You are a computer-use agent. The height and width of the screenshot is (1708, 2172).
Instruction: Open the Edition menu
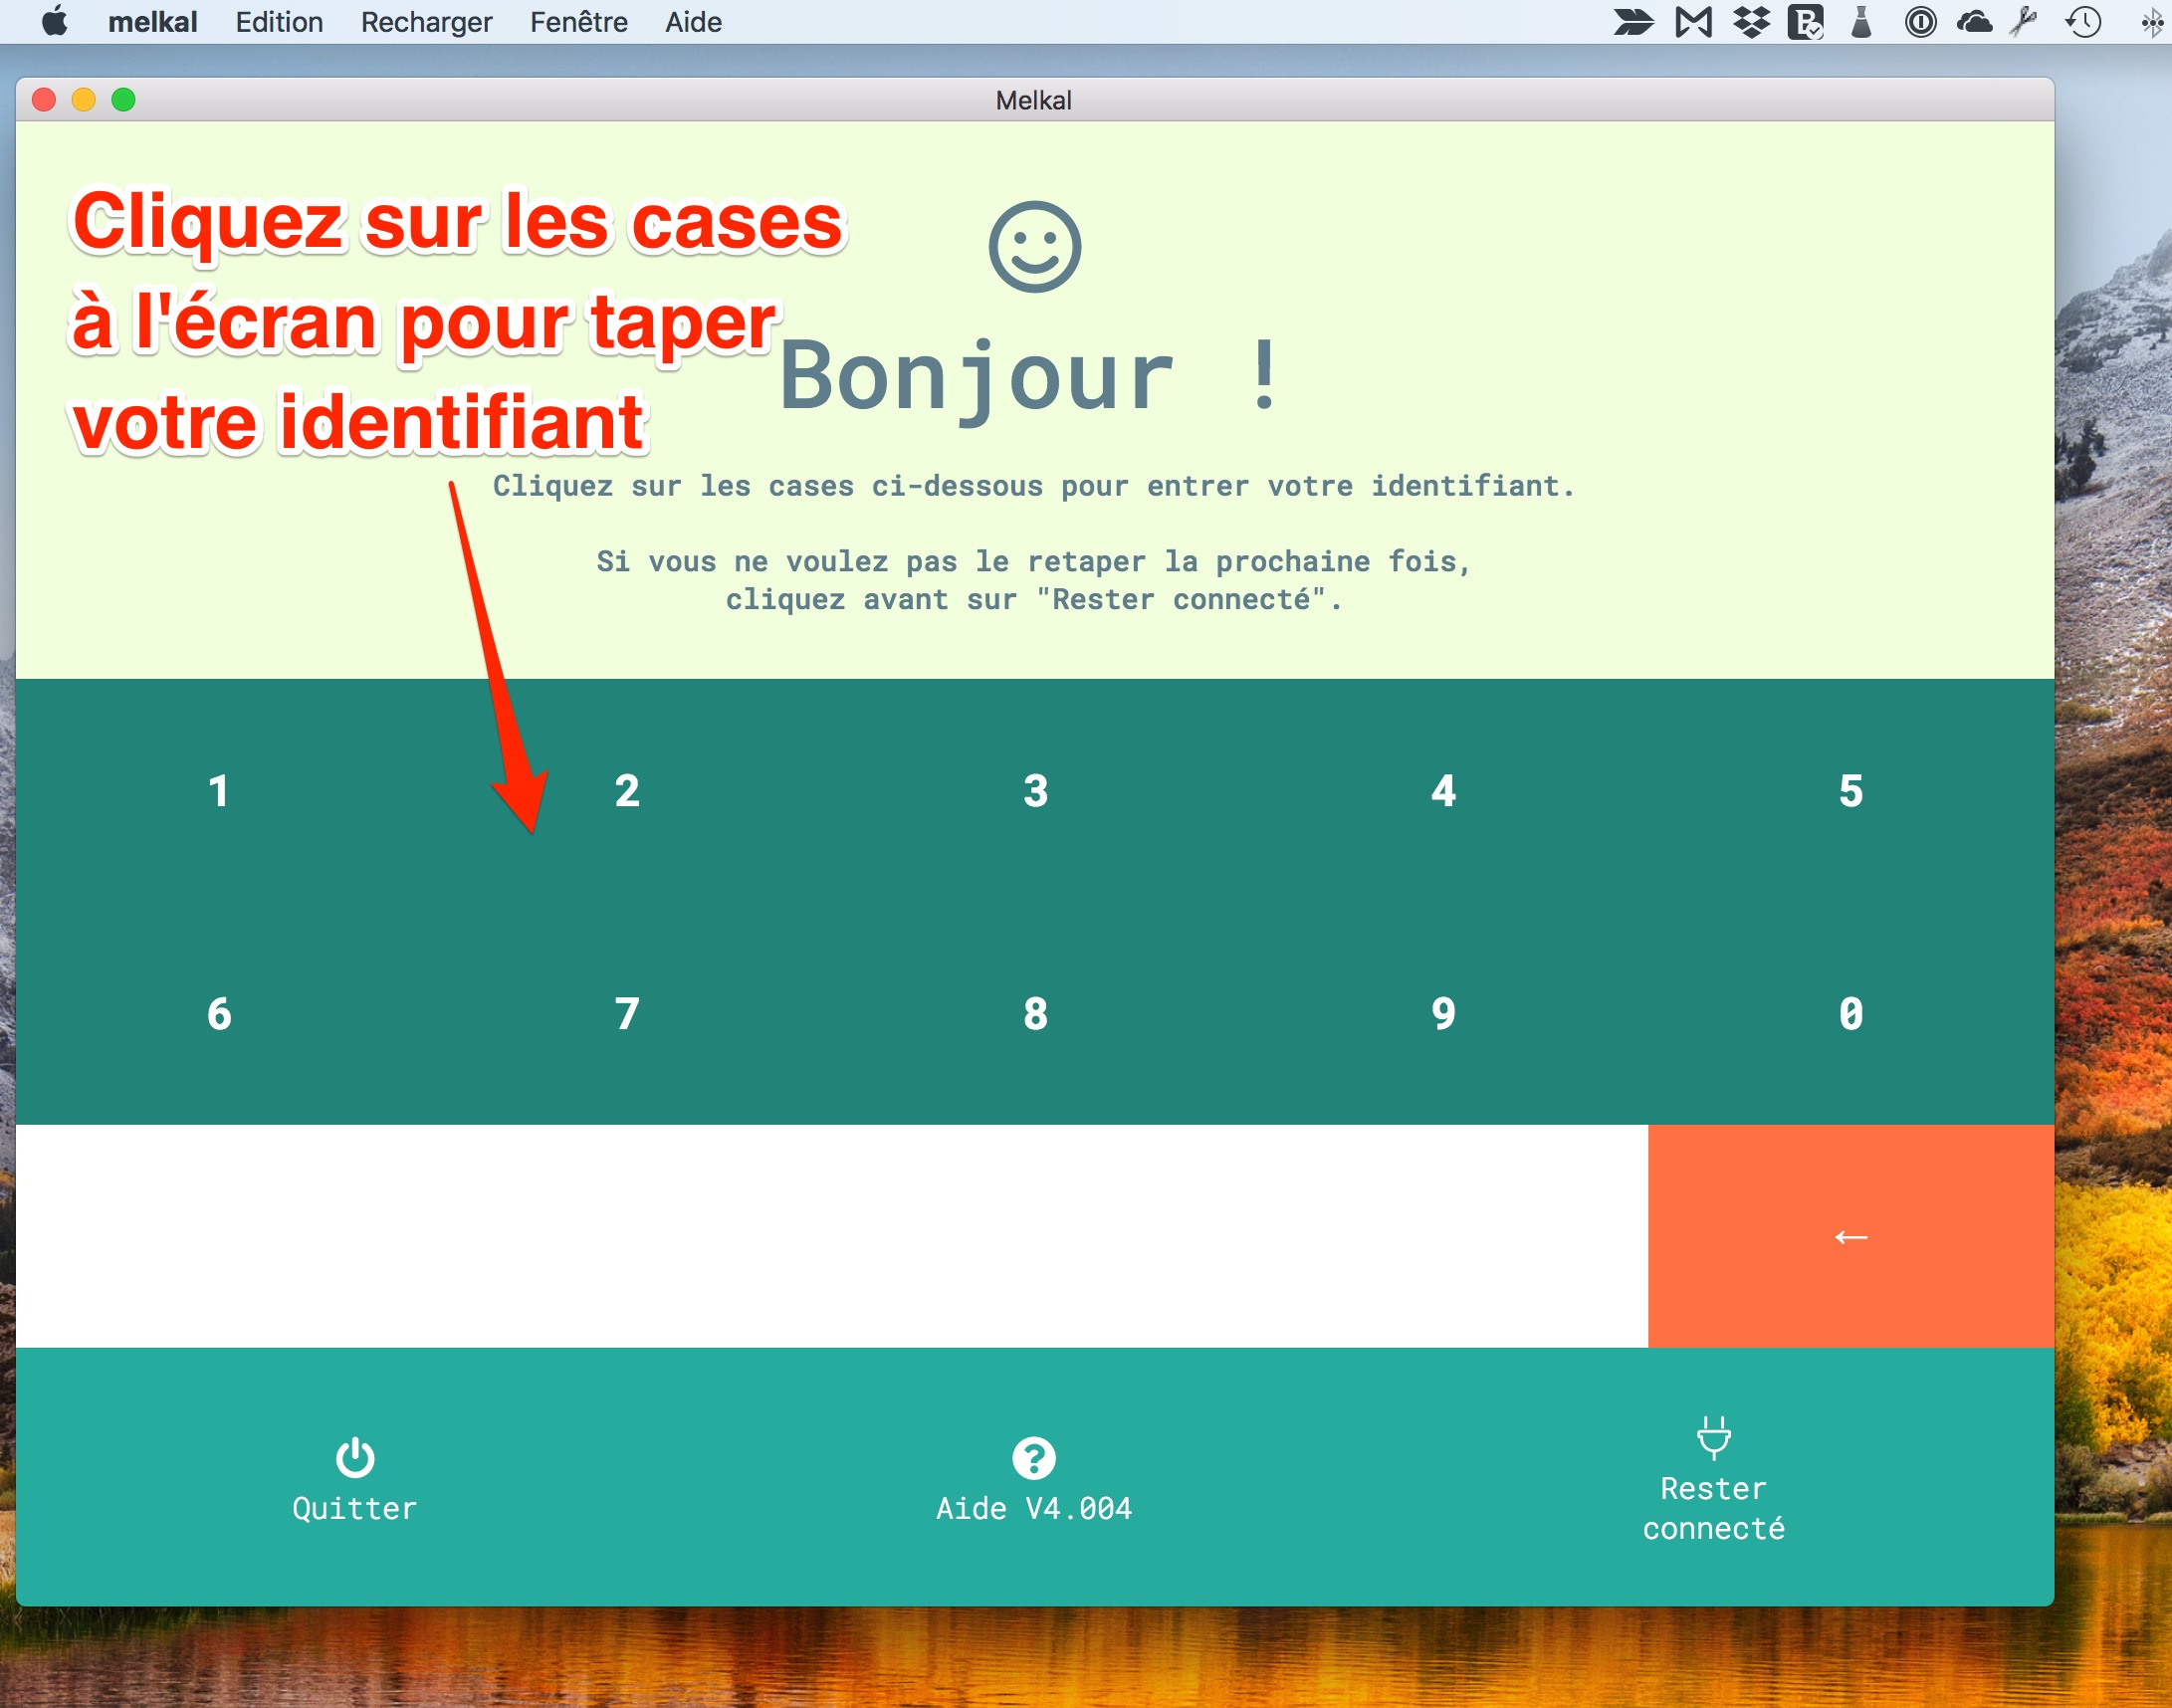click(279, 22)
